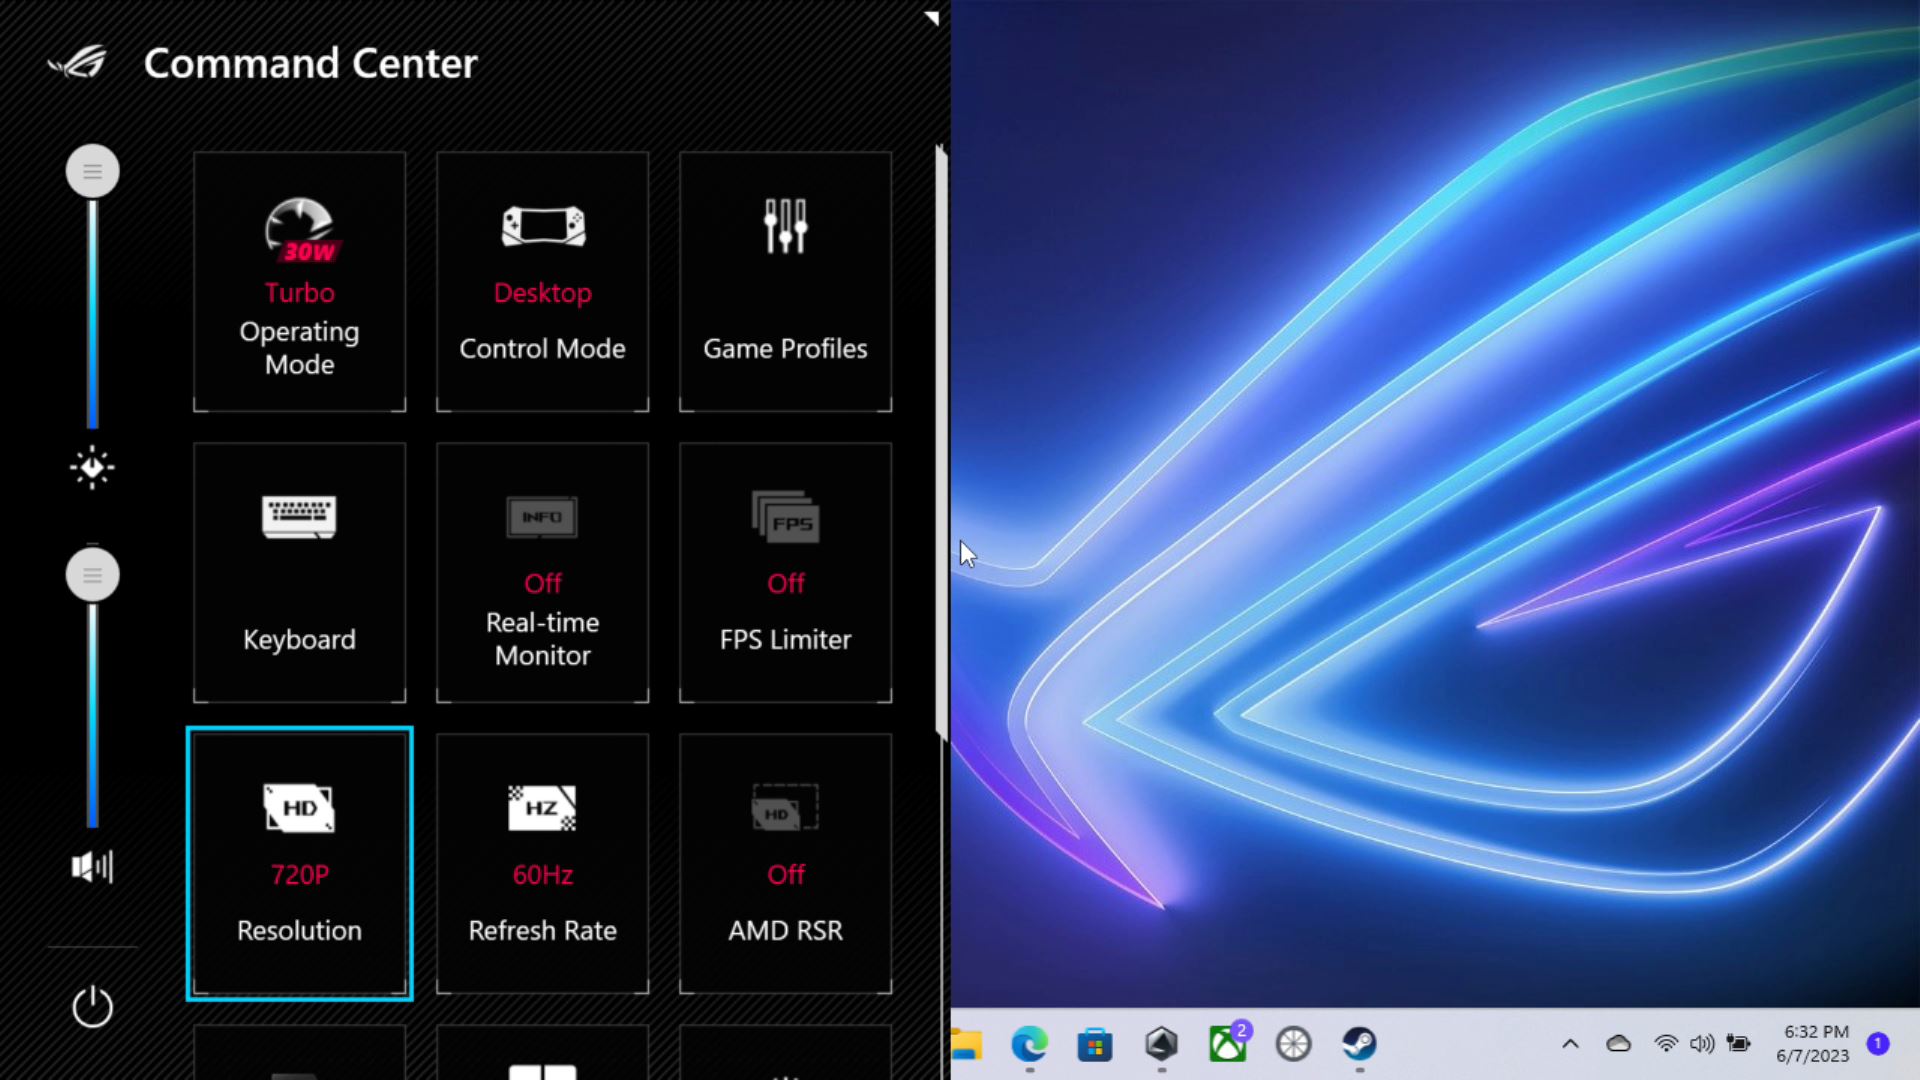Image resolution: width=1920 pixels, height=1080 pixels.
Task: Change the 720P Resolution setting
Action: (x=299, y=863)
